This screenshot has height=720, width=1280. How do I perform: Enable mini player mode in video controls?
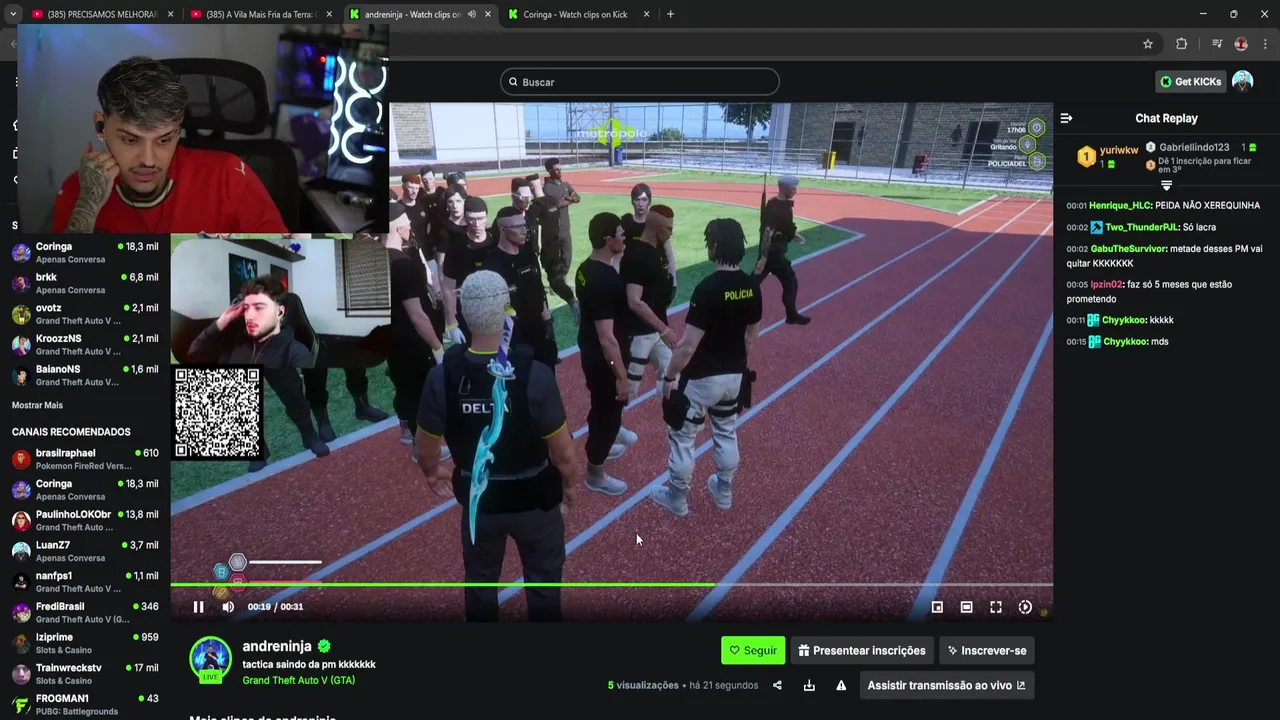pyautogui.click(x=937, y=607)
